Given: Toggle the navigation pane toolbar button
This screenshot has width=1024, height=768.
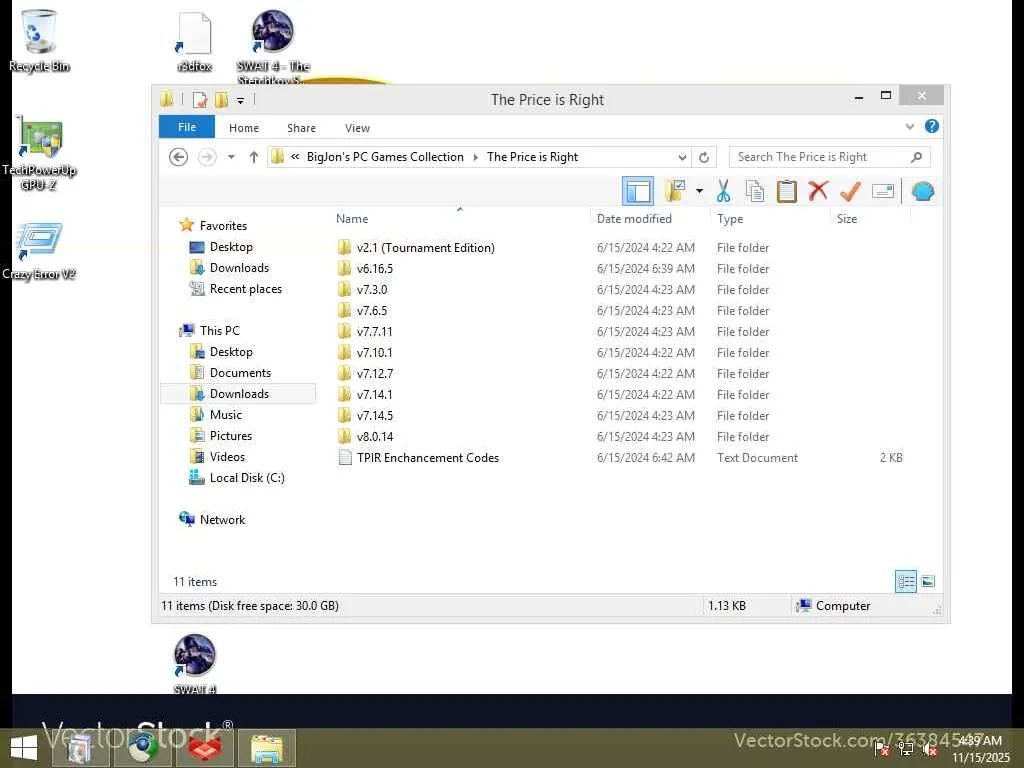Looking at the screenshot, I should [637, 191].
